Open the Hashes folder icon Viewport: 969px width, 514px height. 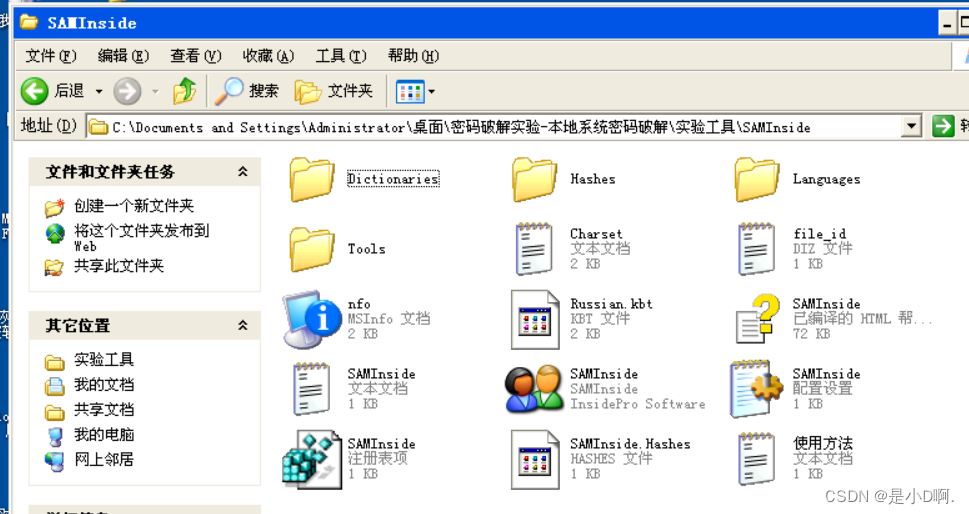click(534, 179)
